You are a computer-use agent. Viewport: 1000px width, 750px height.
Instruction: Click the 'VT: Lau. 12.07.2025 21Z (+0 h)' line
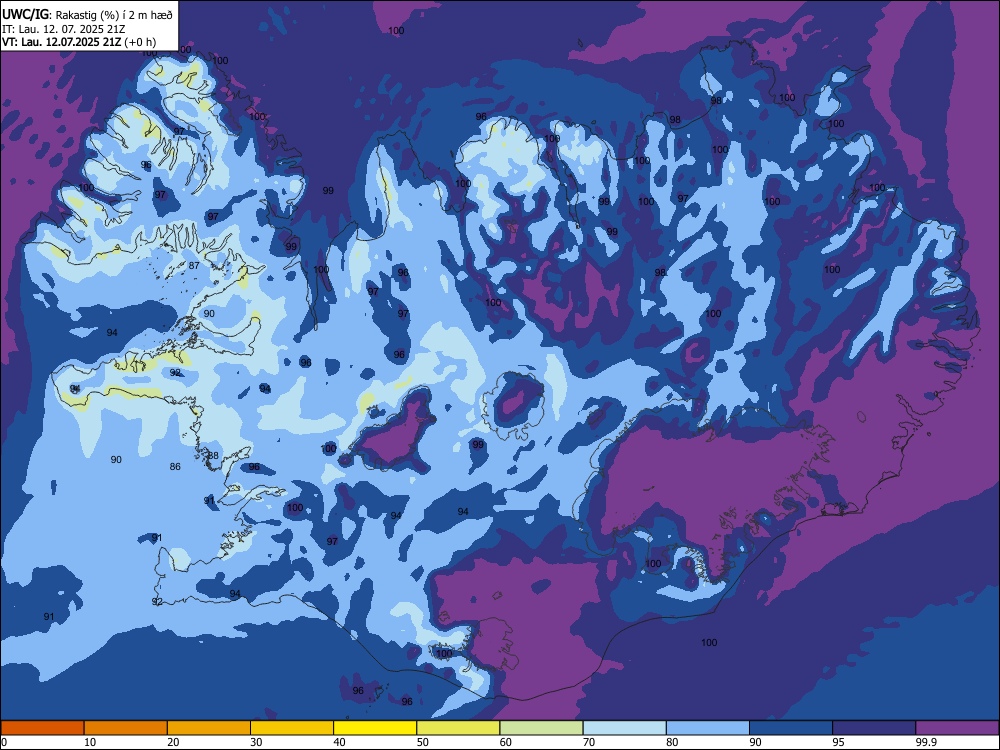coord(79,42)
